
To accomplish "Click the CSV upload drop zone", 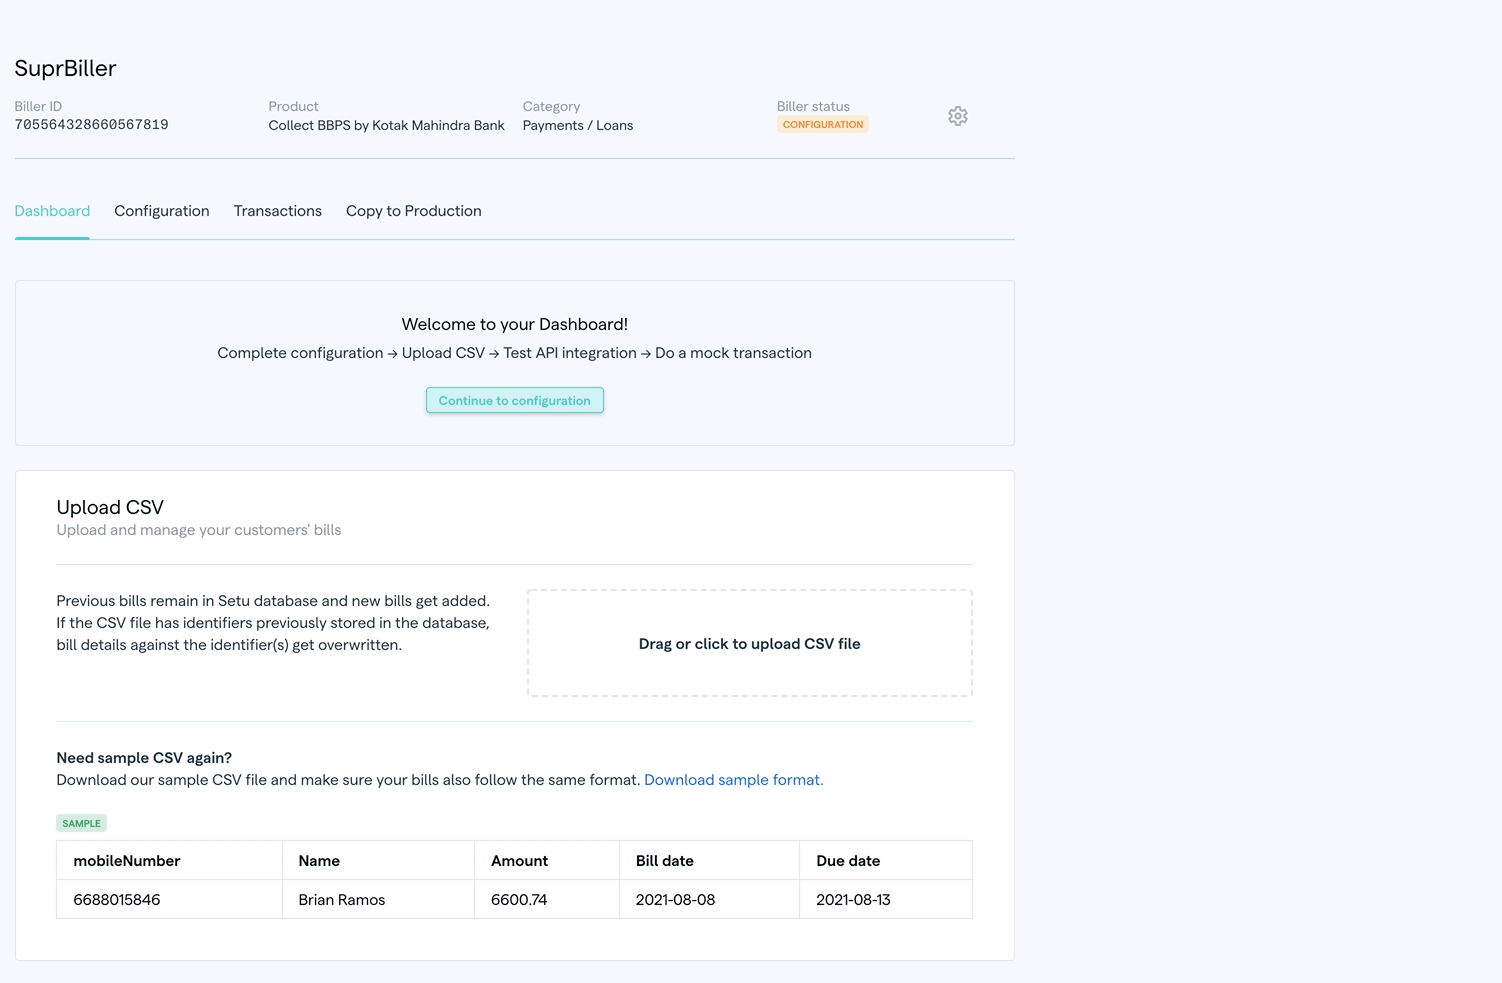I will [x=749, y=643].
